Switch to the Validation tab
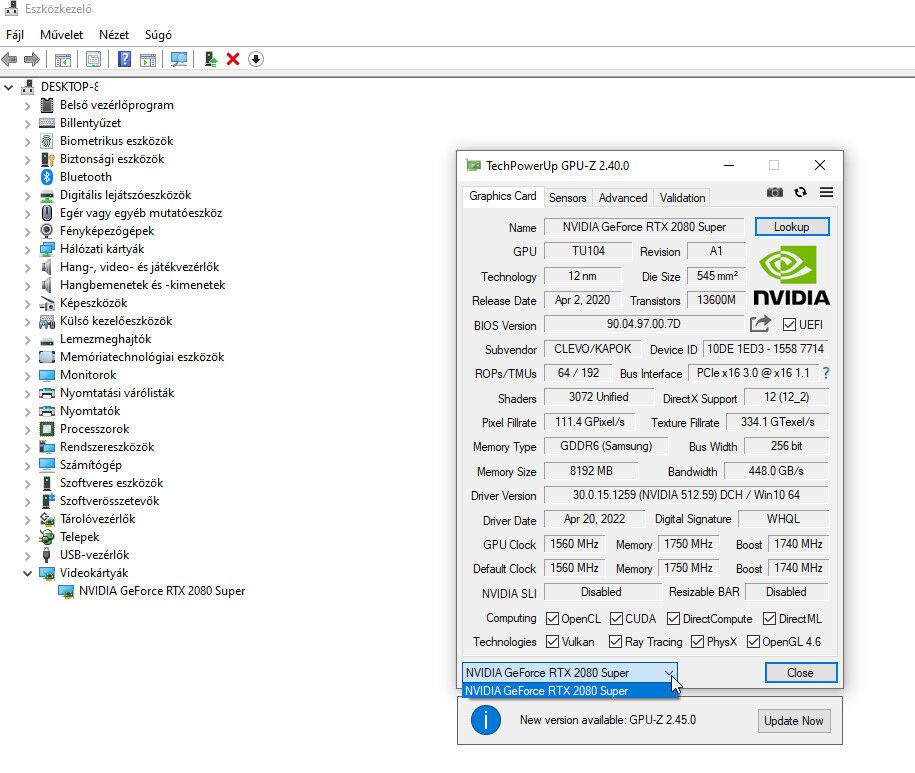This screenshot has height=773, width=915. 682,198
